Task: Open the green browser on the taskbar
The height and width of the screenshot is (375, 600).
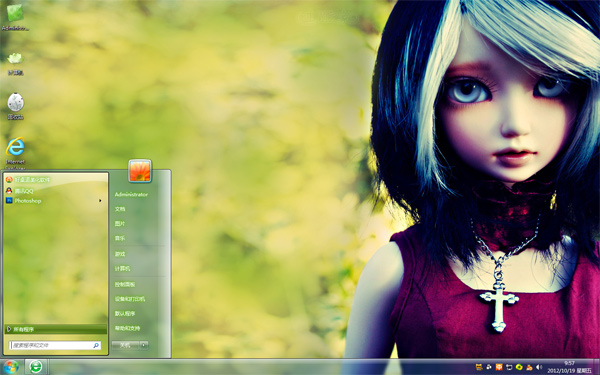Action: 36,367
